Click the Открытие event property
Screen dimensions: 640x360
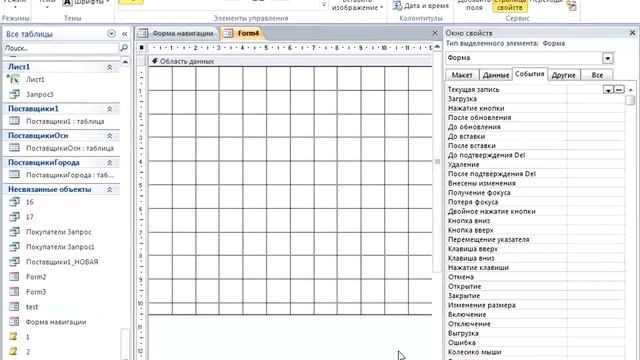point(536,287)
